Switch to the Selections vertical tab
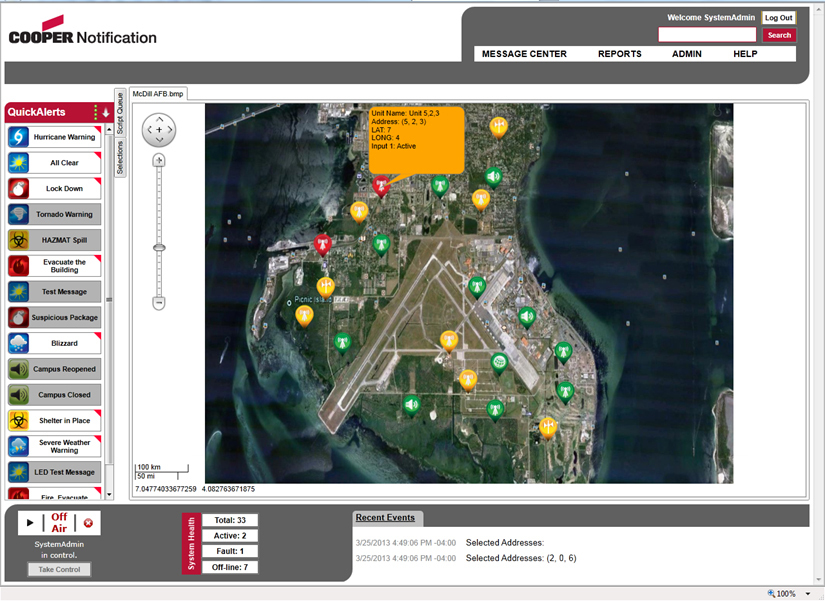The height and width of the screenshot is (601, 825). tap(120, 157)
